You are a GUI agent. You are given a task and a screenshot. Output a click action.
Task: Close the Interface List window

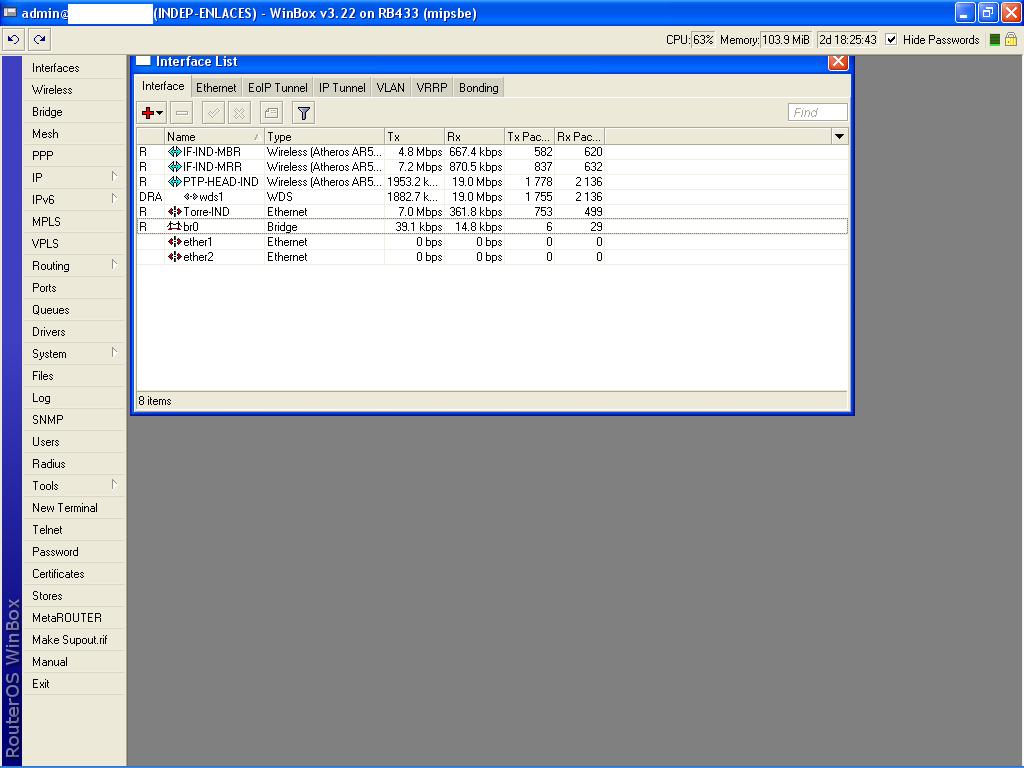pos(838,61)
